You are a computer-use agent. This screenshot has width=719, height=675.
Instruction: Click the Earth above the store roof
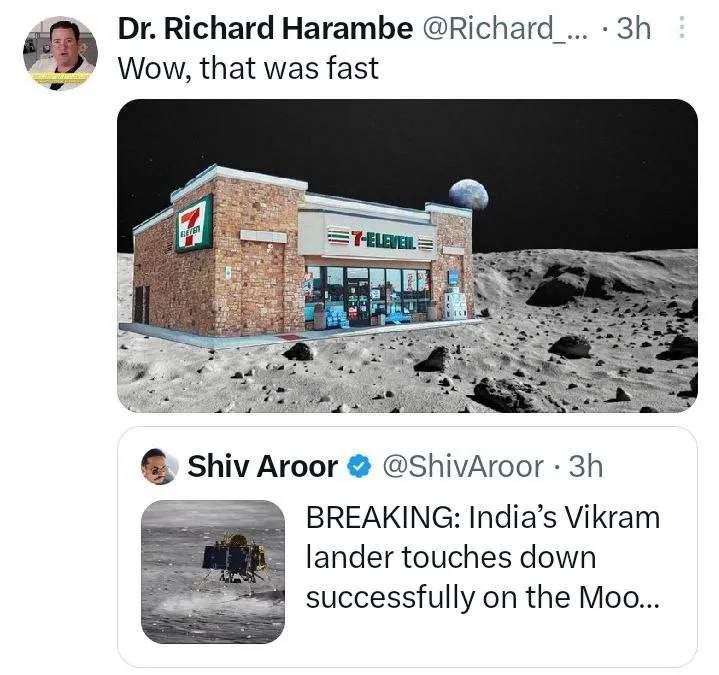click(x=469, y=194)
